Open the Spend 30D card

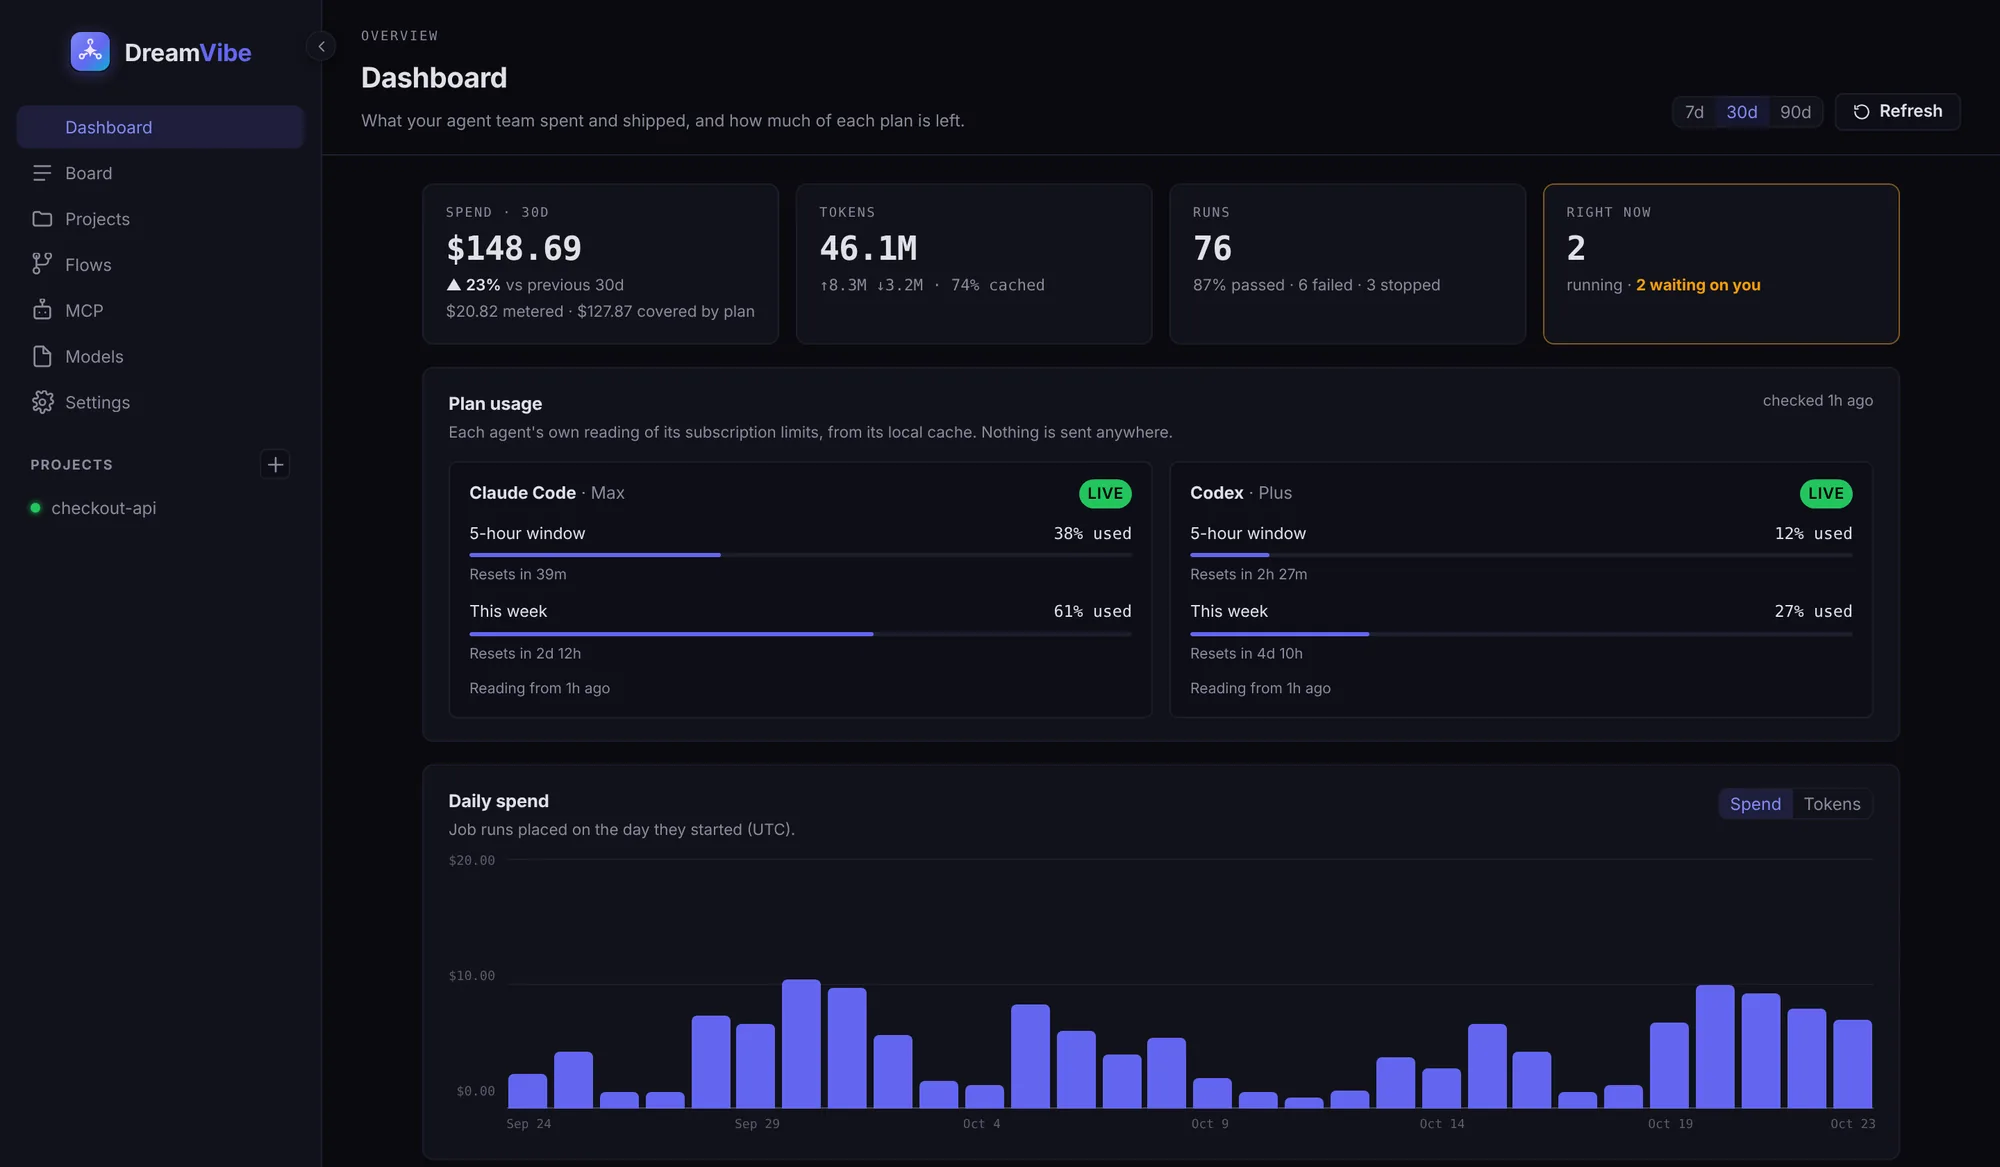(600, 264)
